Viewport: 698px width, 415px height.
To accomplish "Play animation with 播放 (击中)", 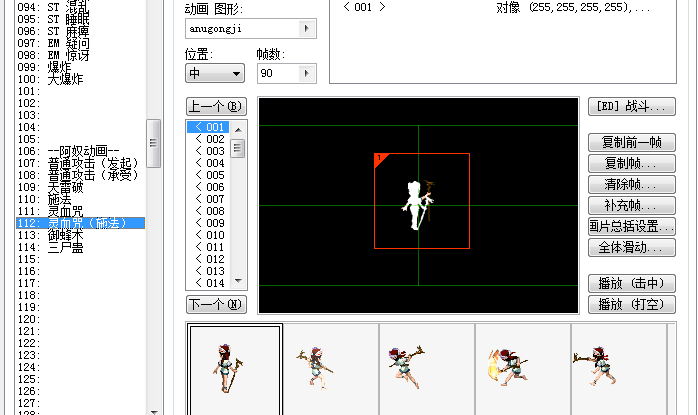I will 632,283.
